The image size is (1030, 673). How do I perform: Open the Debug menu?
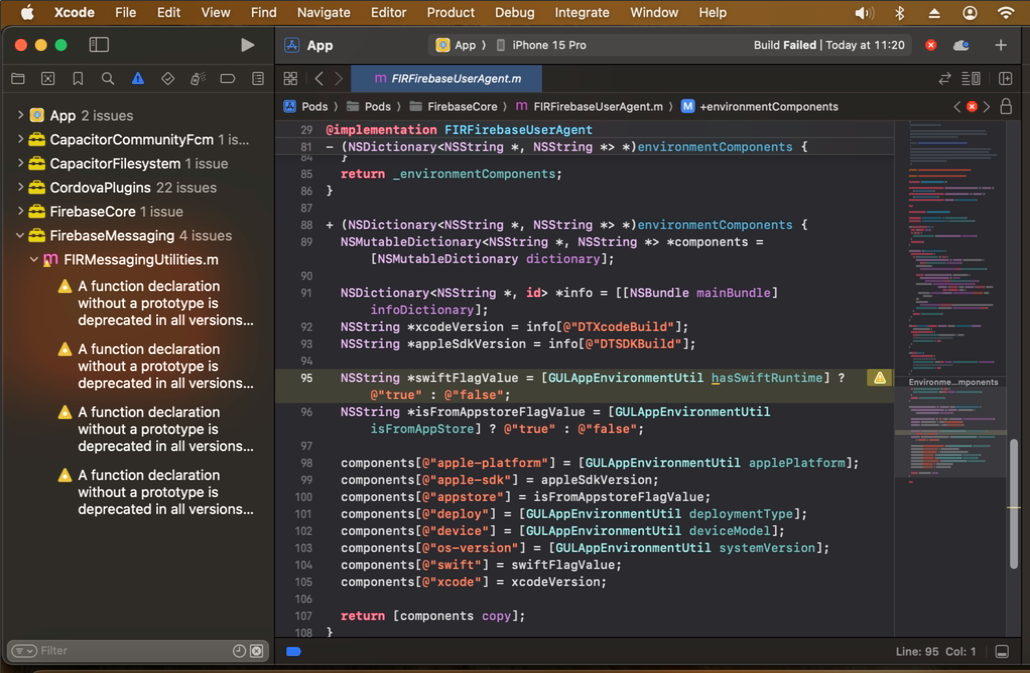514,12
